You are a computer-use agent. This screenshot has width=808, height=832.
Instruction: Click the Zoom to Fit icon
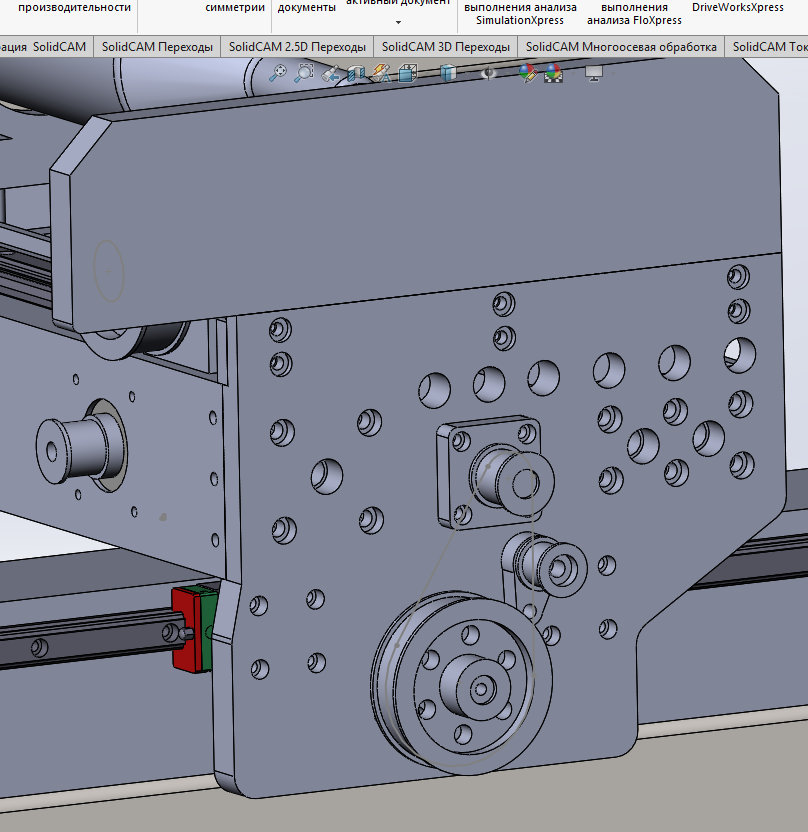point(278,73)
